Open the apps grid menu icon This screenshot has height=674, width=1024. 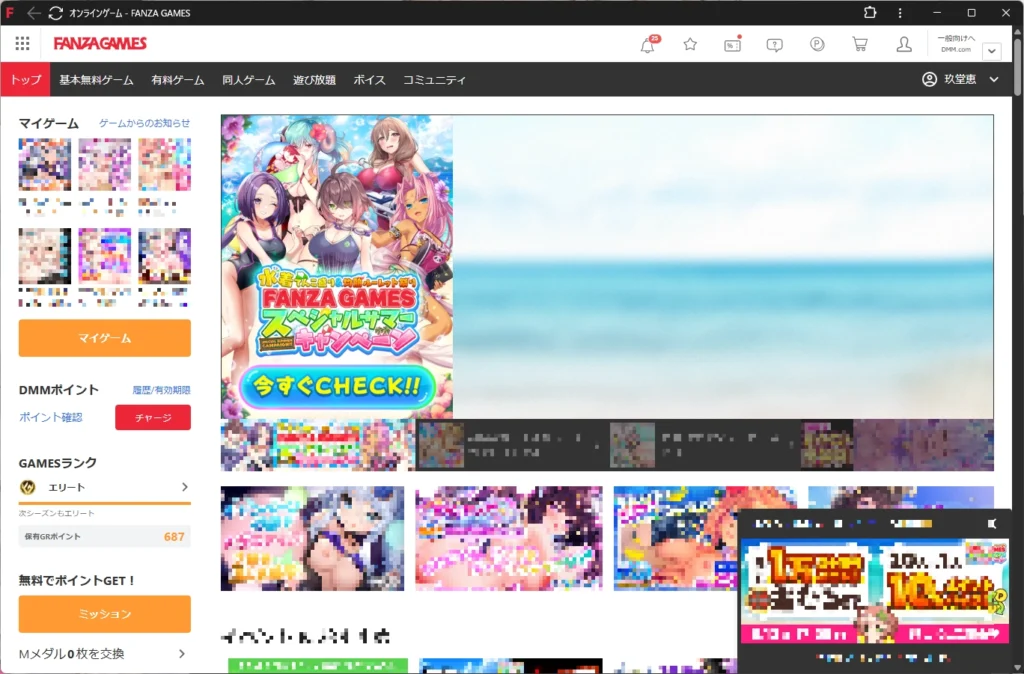point(22,44)
